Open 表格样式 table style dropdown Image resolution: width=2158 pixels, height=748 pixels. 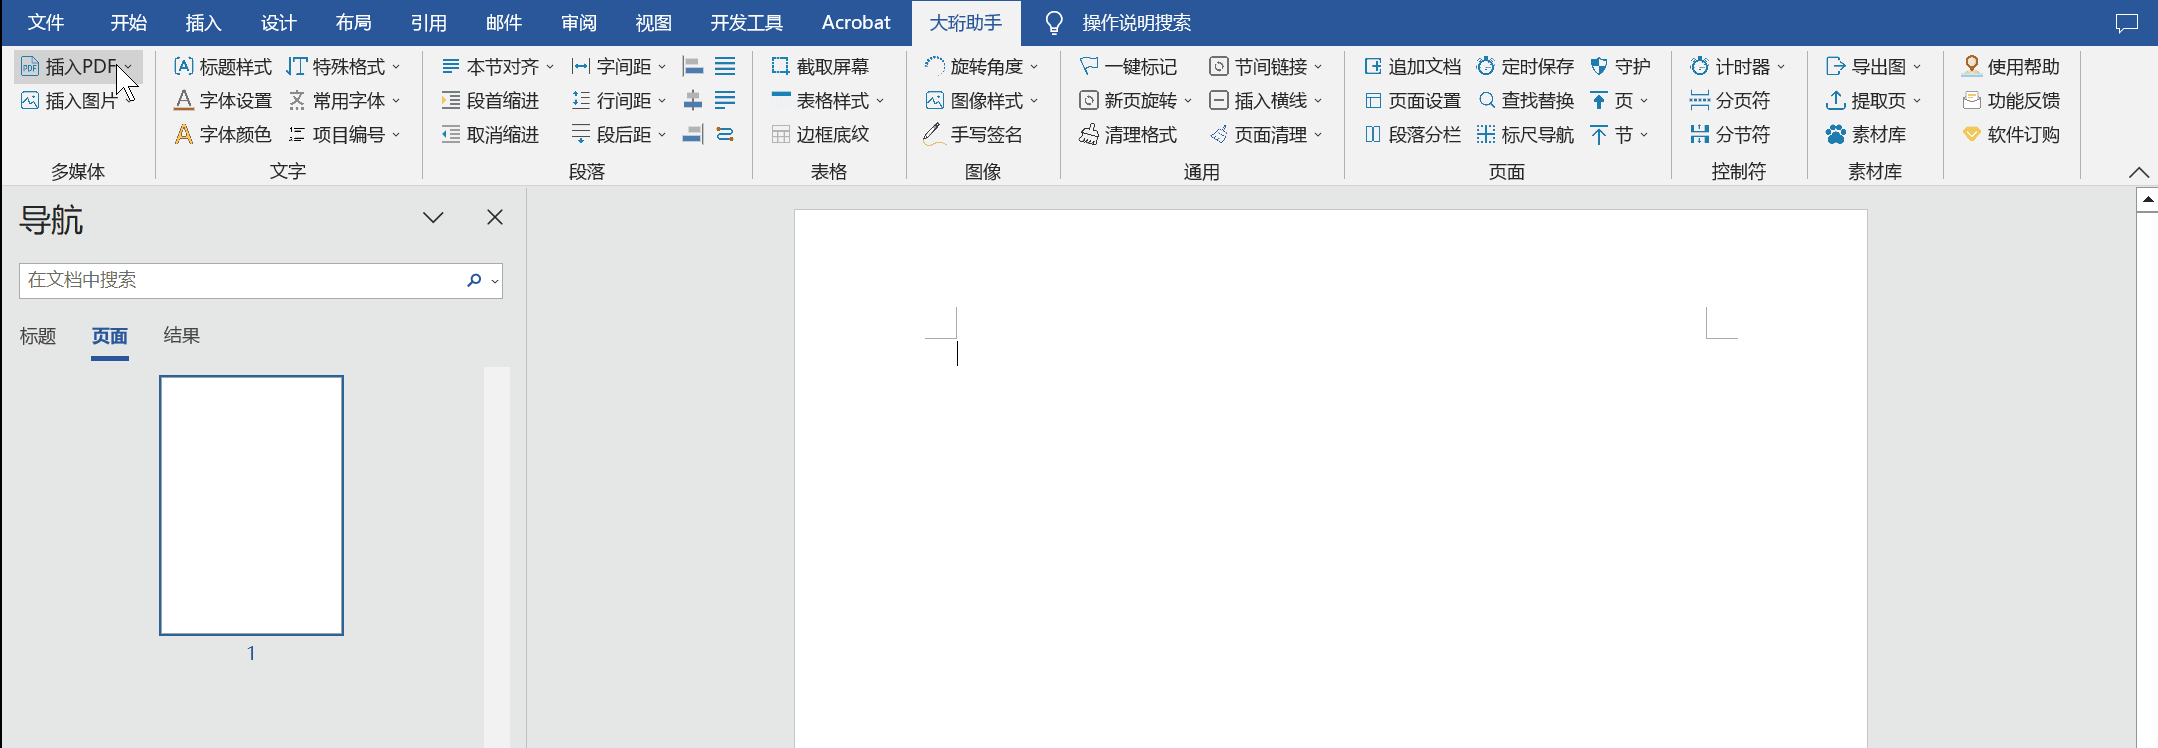pyautogui.click(x=880, y=102)
